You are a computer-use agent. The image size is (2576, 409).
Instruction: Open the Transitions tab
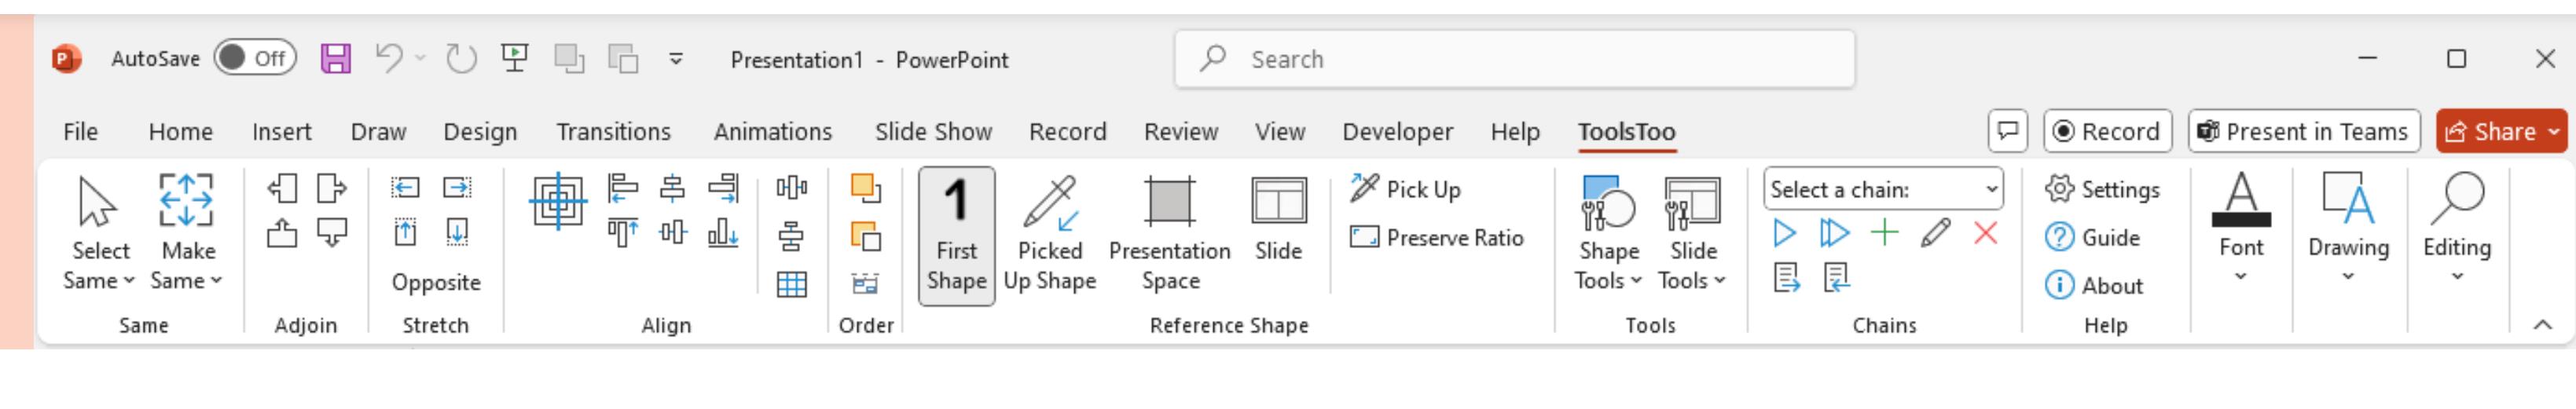pyautogui.click(x=613, y=131)
